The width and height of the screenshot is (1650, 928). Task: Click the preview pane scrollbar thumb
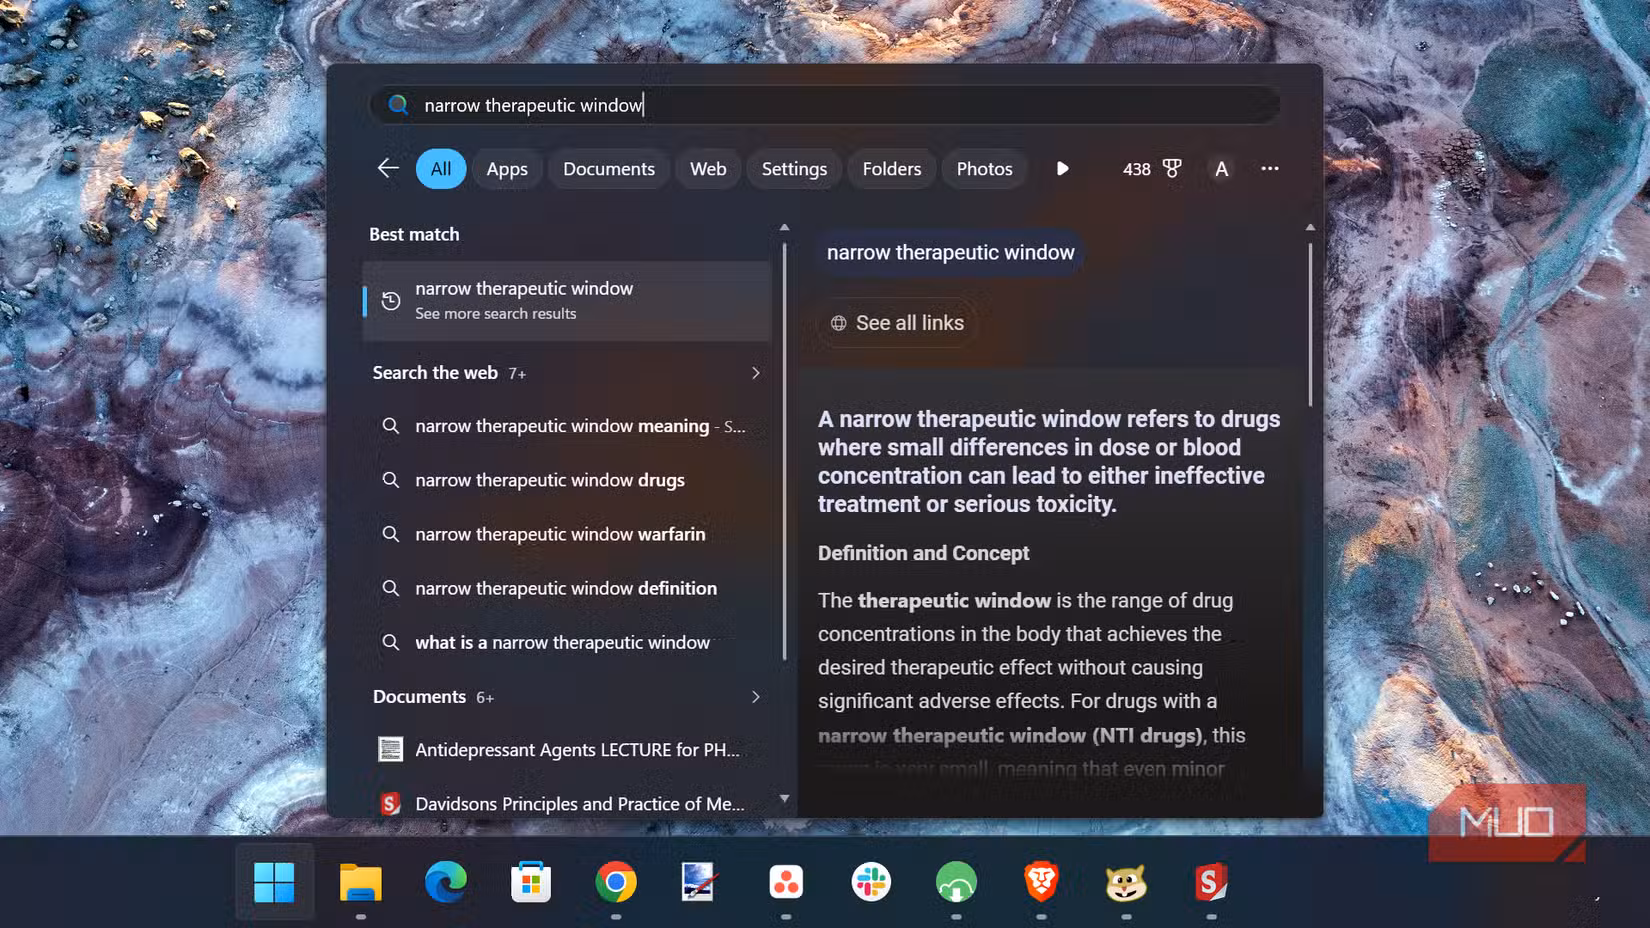pyautogui.click(x=1310, y=324)
